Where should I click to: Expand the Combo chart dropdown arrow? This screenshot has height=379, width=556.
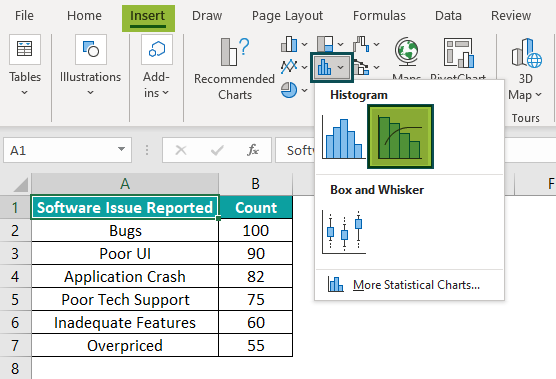click(x=377, y=67)
